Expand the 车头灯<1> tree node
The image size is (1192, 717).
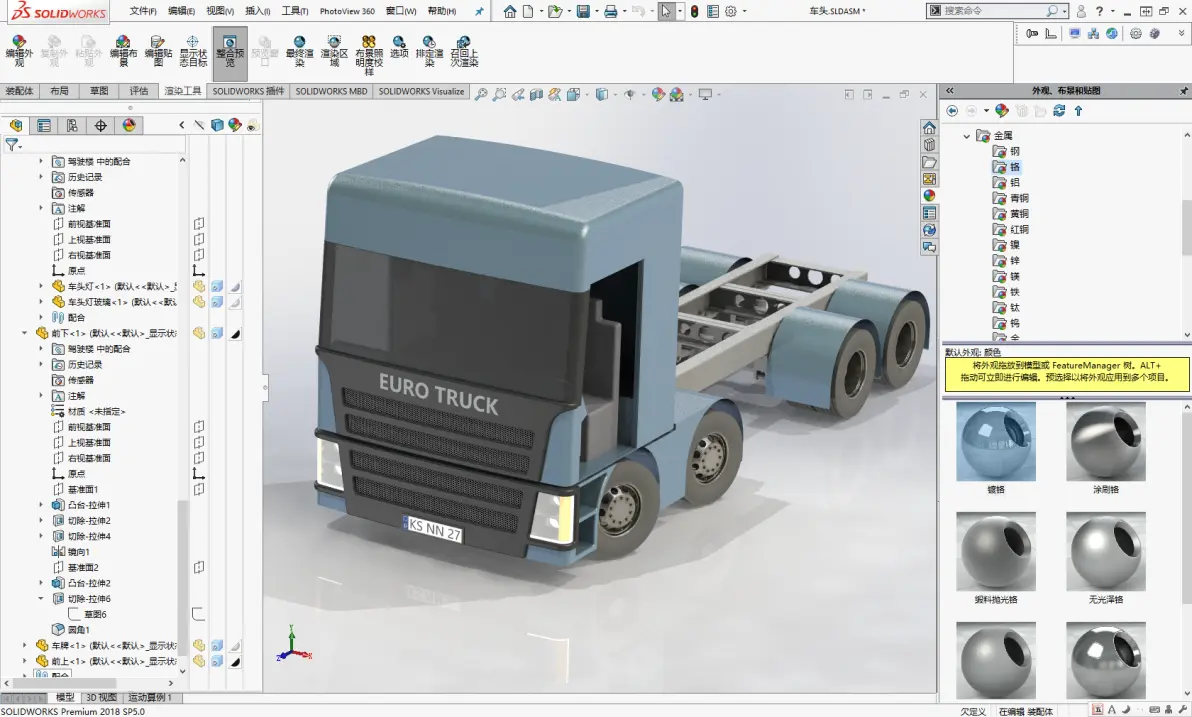41,287
